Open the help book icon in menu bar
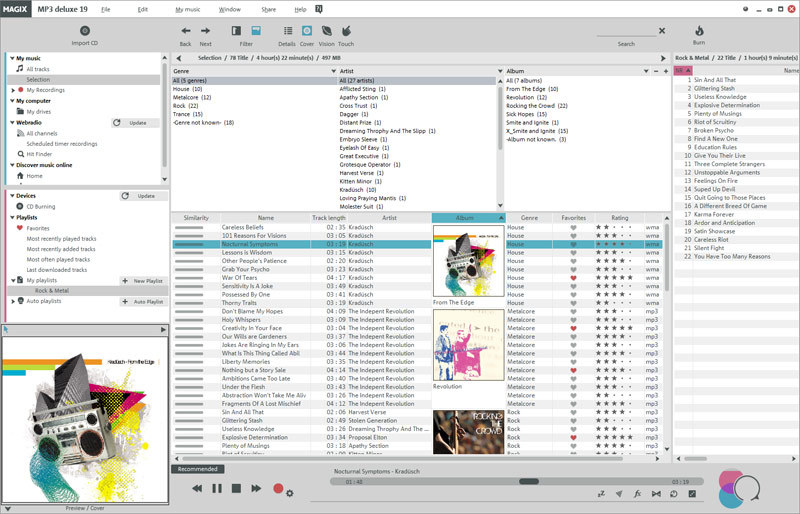The width and height of the screenshot is (800, 514). coord(319,9)
